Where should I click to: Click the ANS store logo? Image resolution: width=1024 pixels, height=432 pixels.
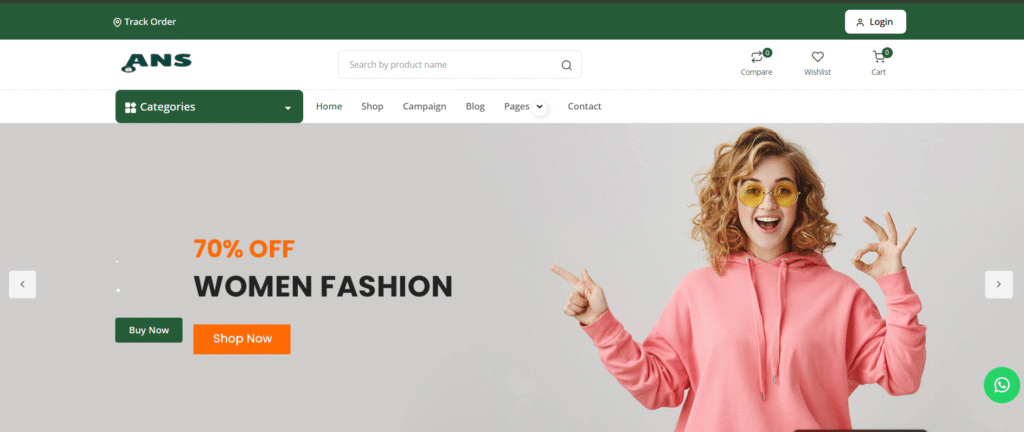click(x=156, y=63)
